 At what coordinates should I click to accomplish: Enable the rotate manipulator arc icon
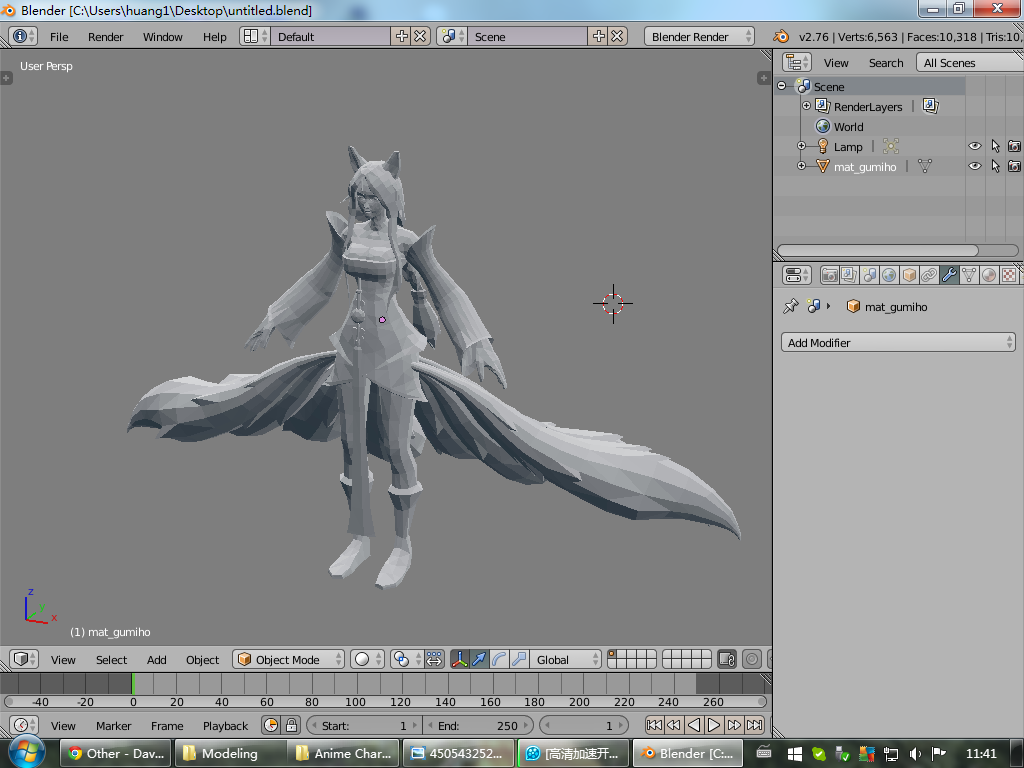click(x=500, y=660)
